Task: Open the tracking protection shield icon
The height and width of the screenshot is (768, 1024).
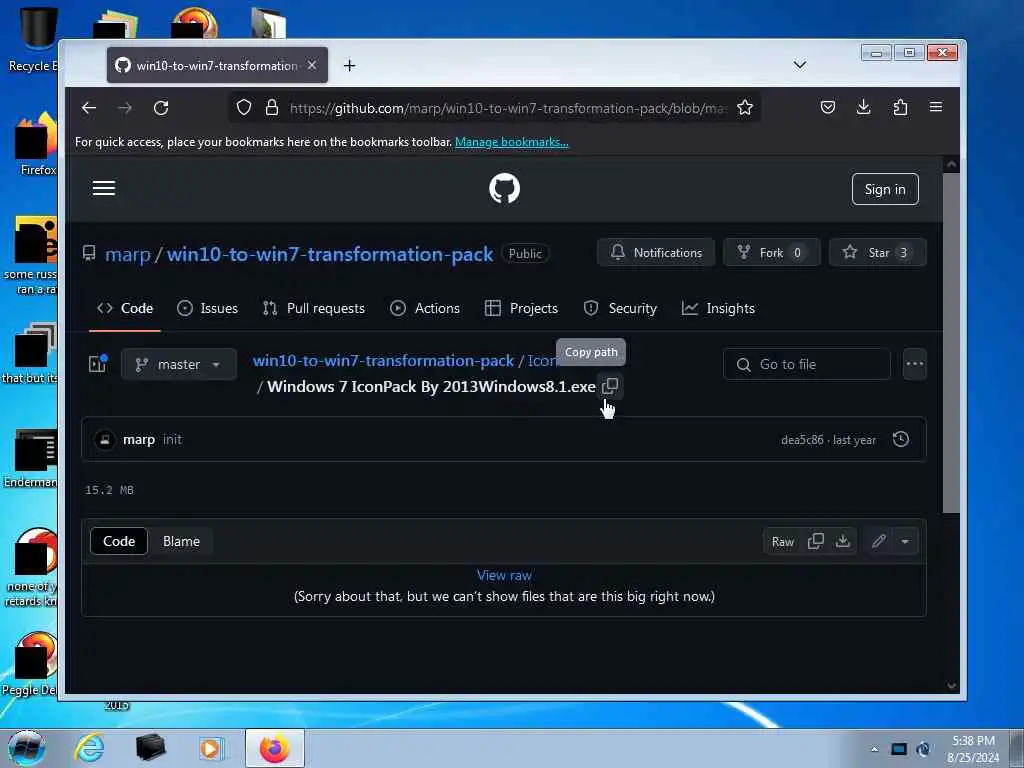Action: tap(244, 108)
